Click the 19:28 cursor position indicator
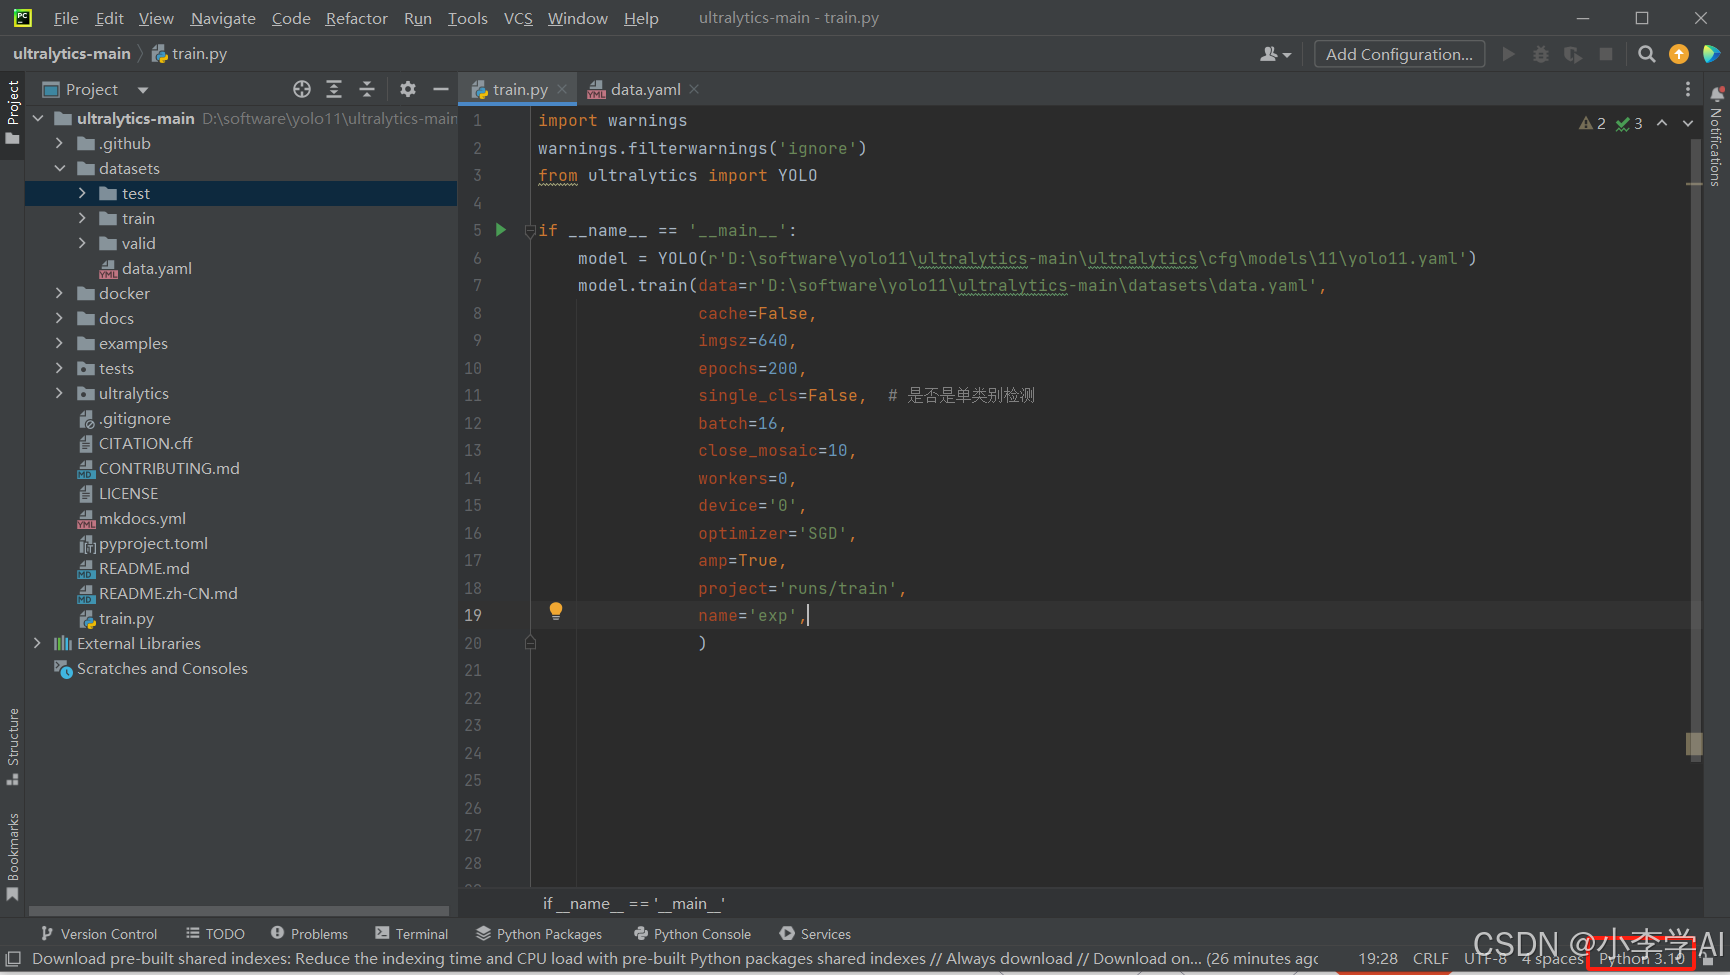Screen dimensions: 1730x975 (1378, 958)
